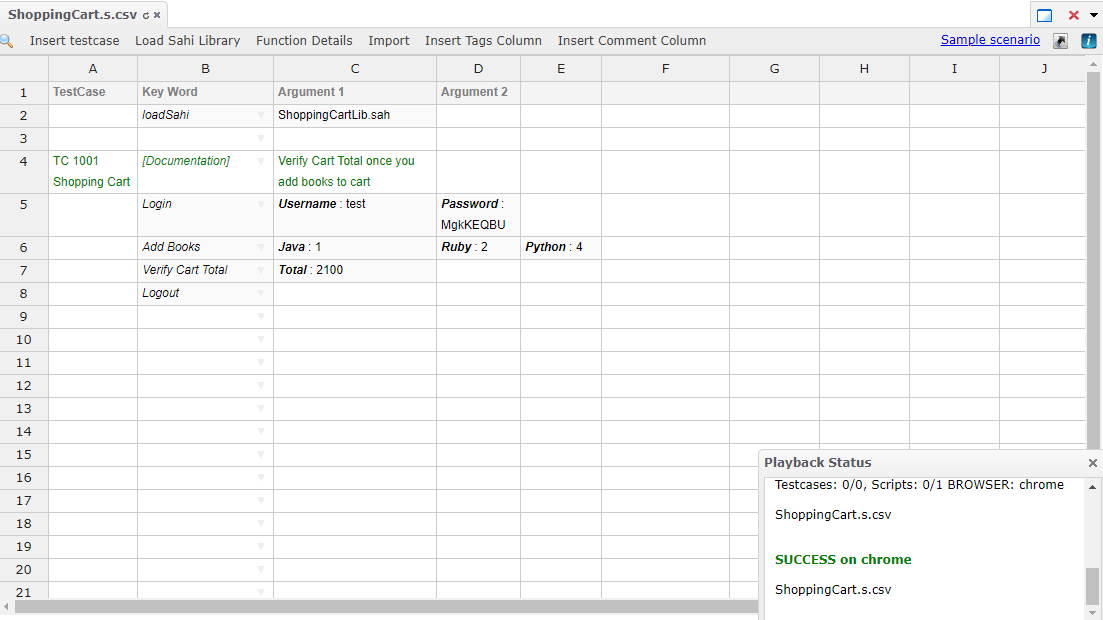Open Function Details
The width and height of the screenshot is (1103, 620).
tap(304, 41)
